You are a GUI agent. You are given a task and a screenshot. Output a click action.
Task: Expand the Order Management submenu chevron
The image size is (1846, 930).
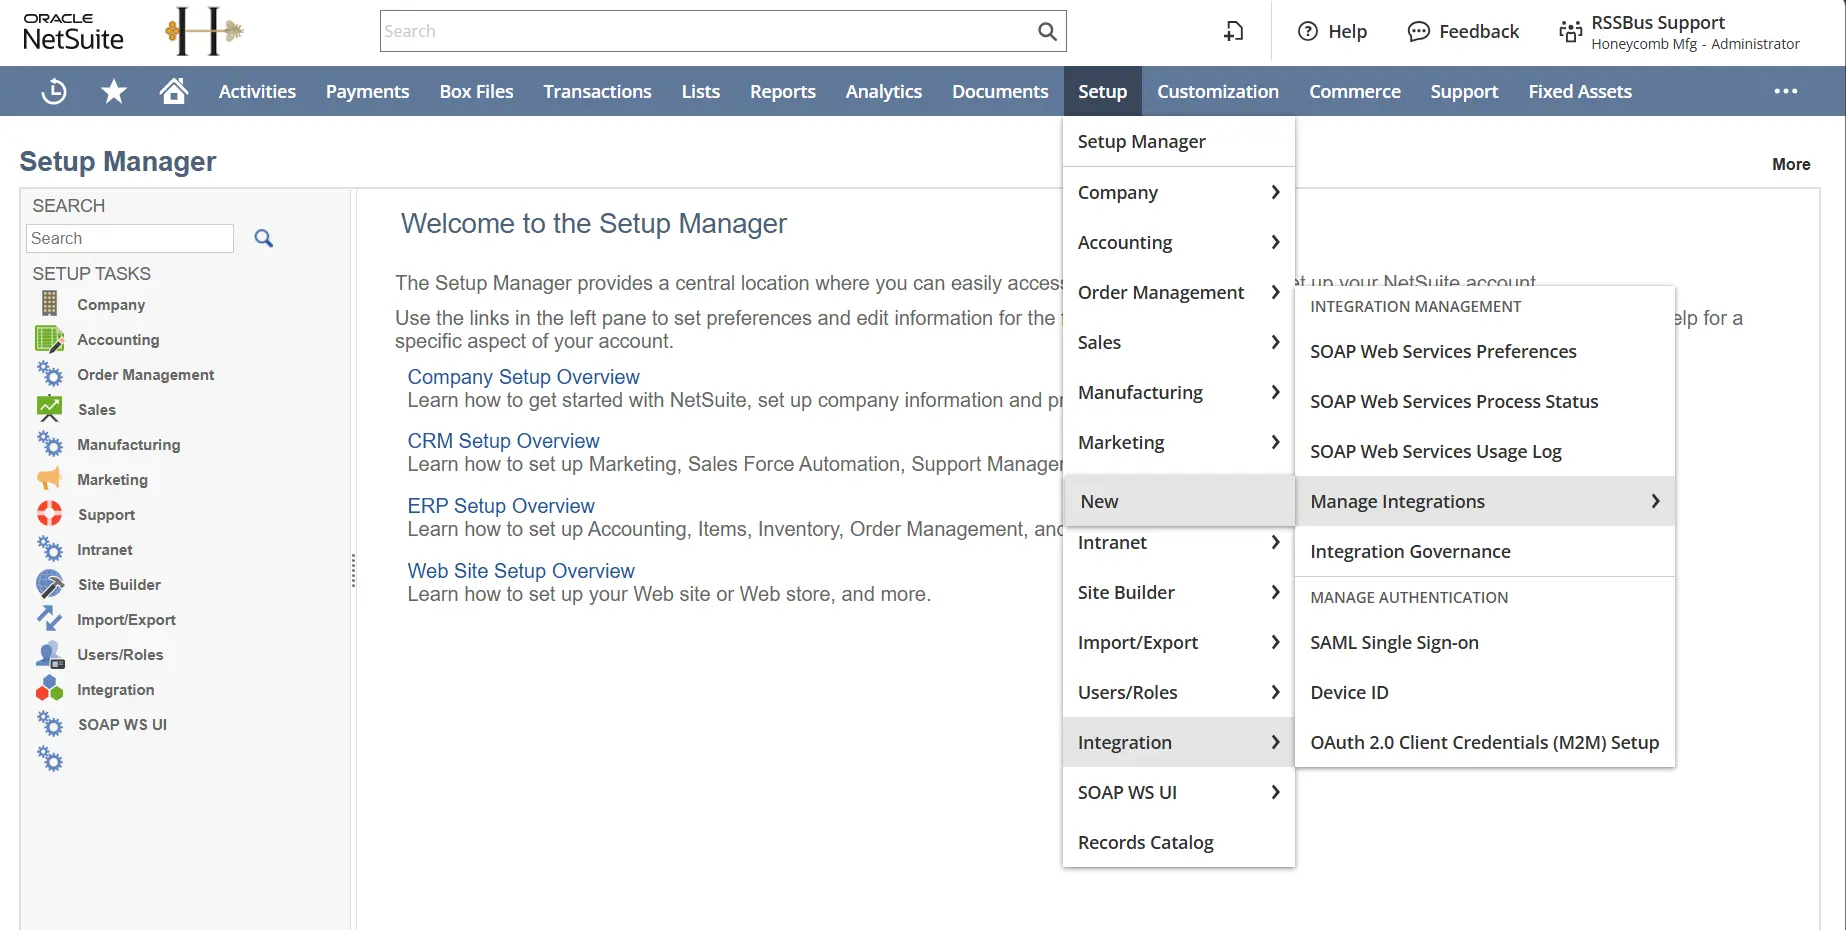point(1275,292)
